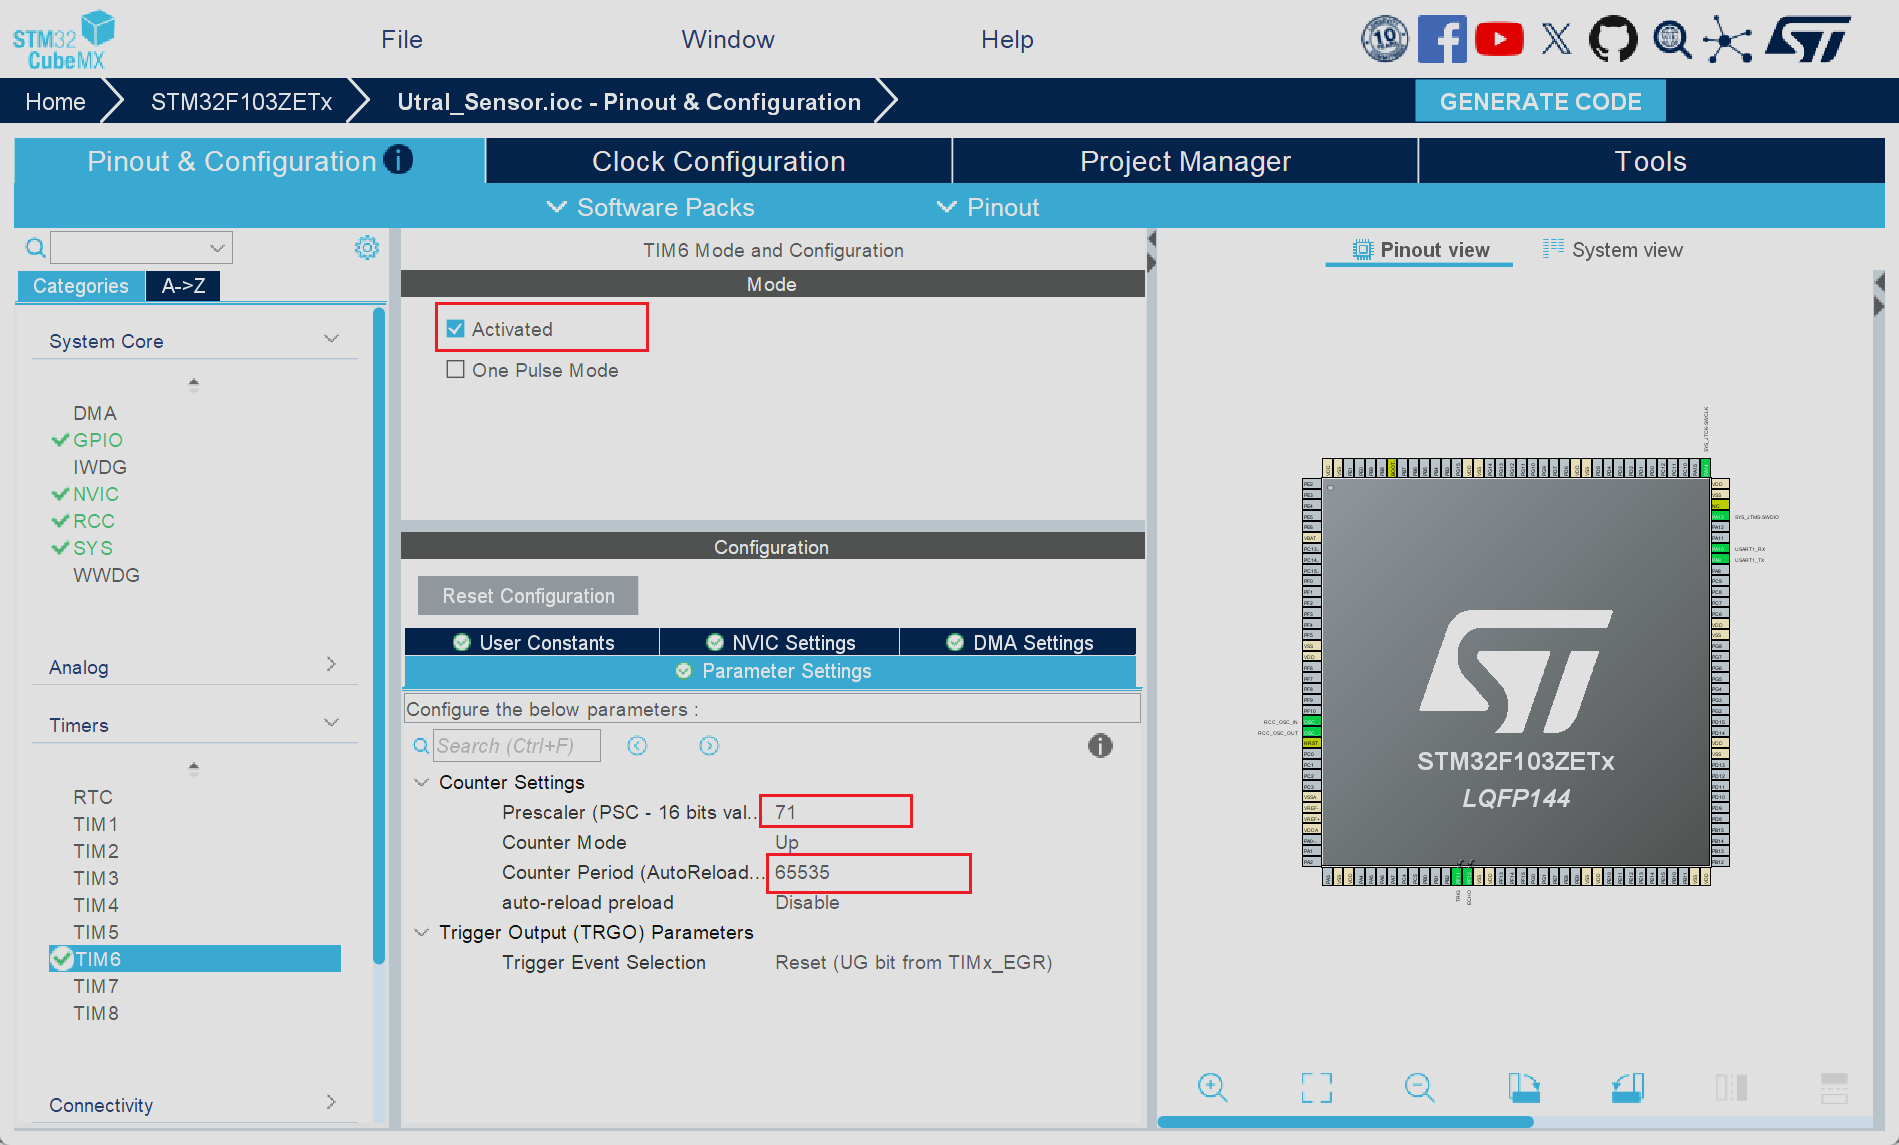Open the NVIC Settings tab
The width and height of the screenshot is (1899, 1145).
780,642
